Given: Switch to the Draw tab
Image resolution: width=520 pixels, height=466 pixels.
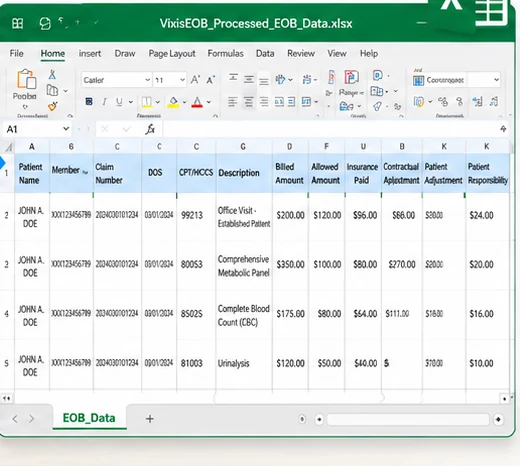Looking at the screenshot, I should click(125, 53).
